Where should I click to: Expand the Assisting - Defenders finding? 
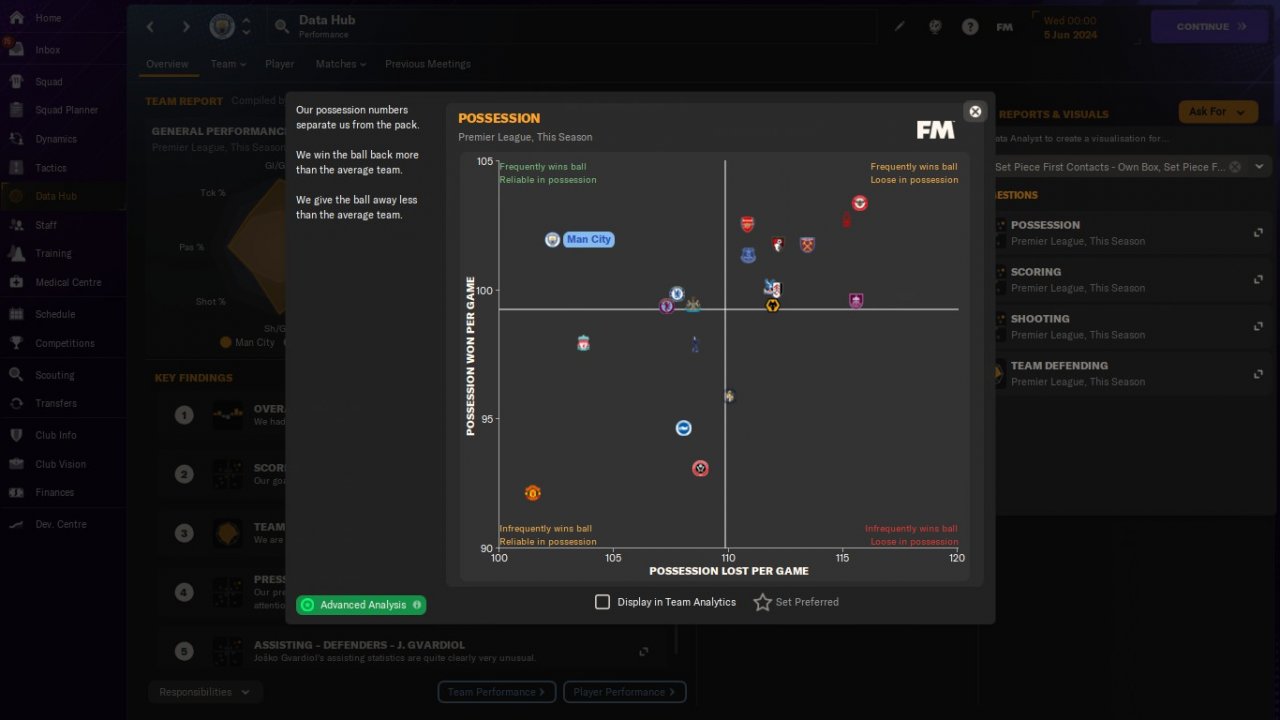644,651
